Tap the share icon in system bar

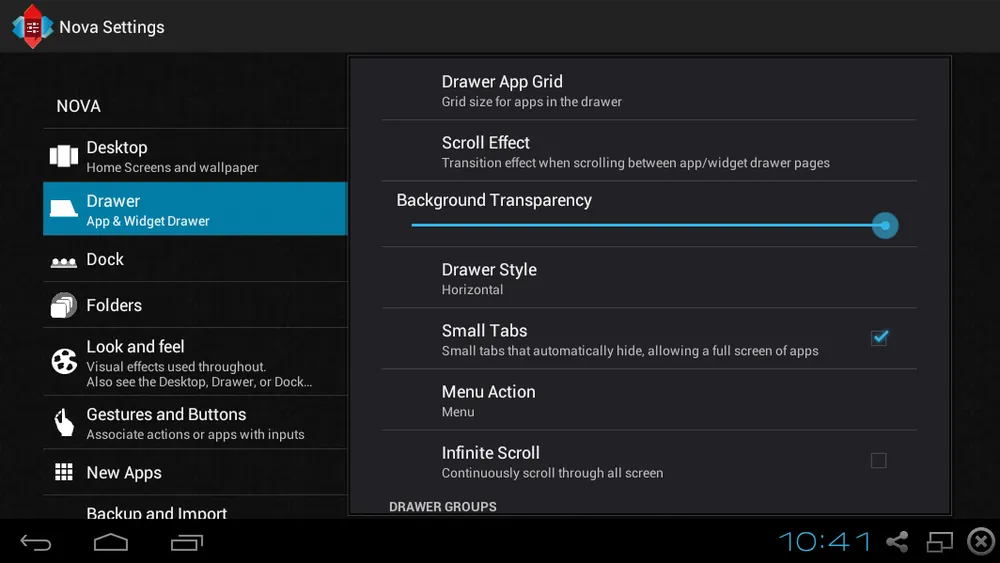(897, 542)
